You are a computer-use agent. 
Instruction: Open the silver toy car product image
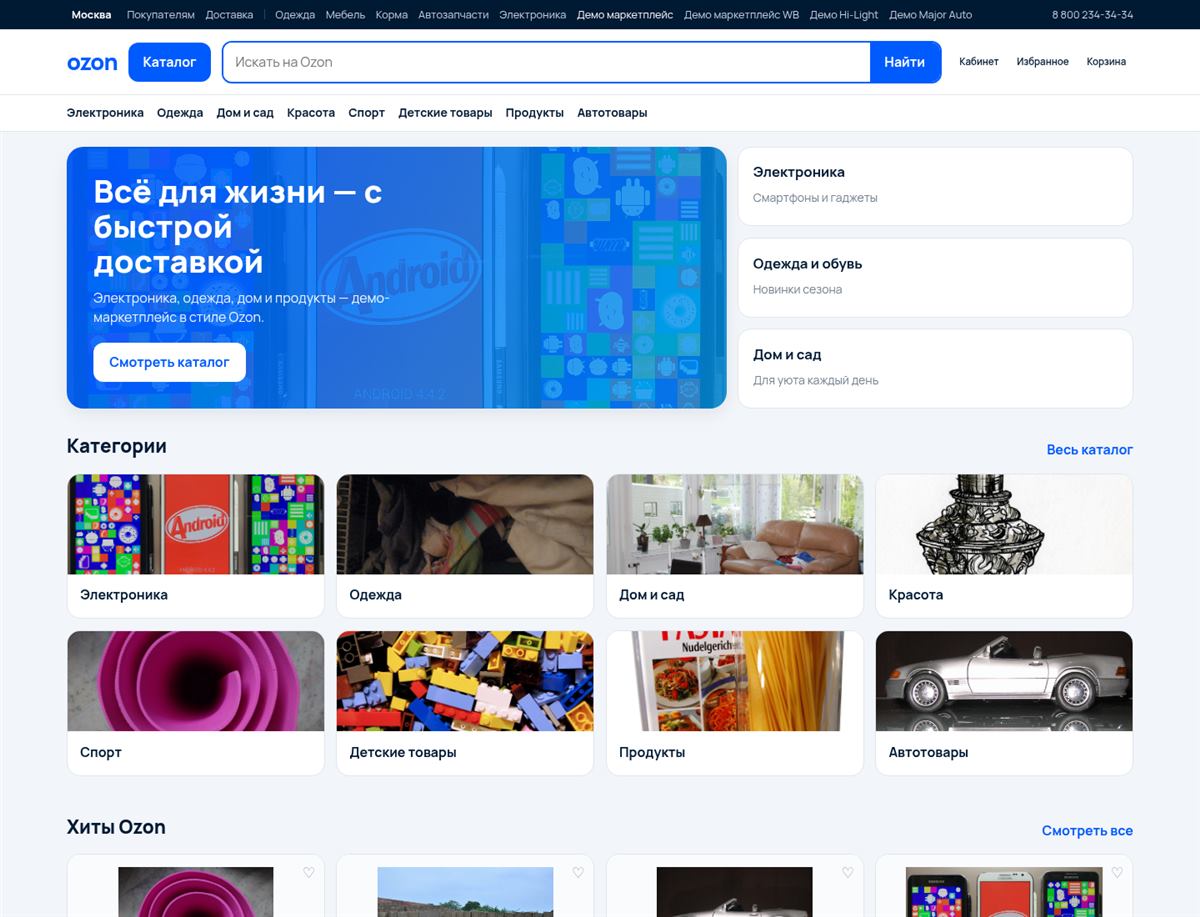[735, 892]
